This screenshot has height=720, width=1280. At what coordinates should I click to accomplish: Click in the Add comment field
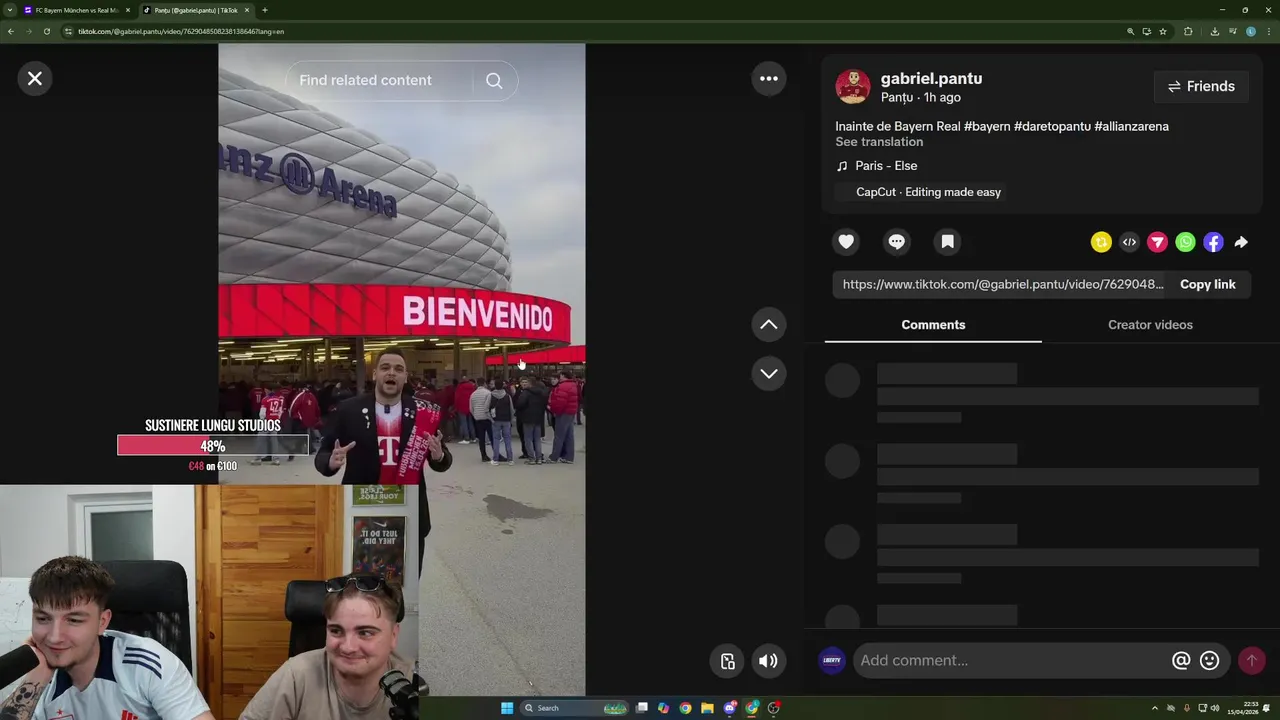click(x=1010, y=660)
